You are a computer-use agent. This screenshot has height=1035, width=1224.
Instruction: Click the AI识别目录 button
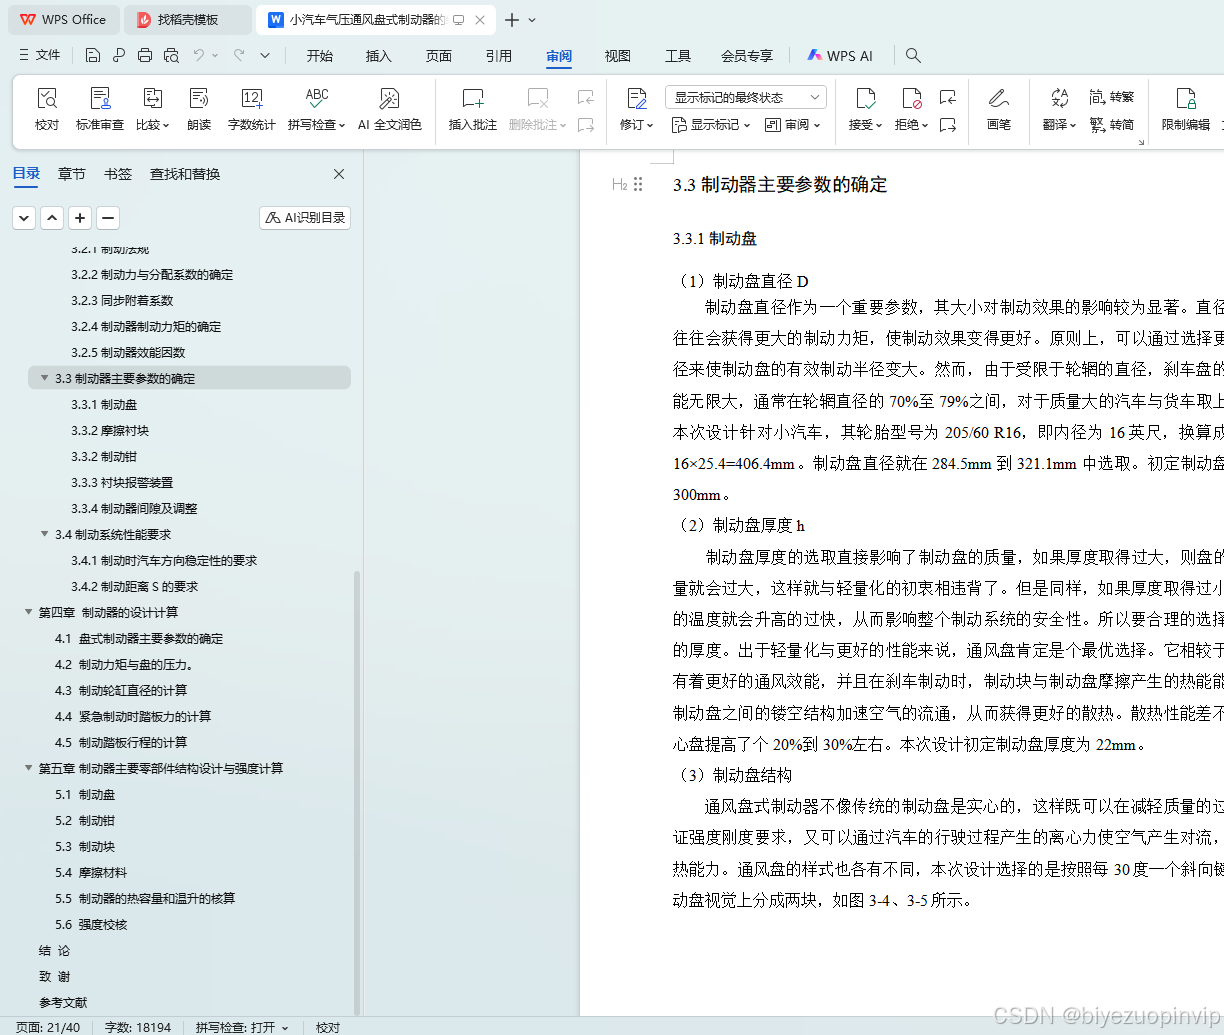[x=305, y=217]
